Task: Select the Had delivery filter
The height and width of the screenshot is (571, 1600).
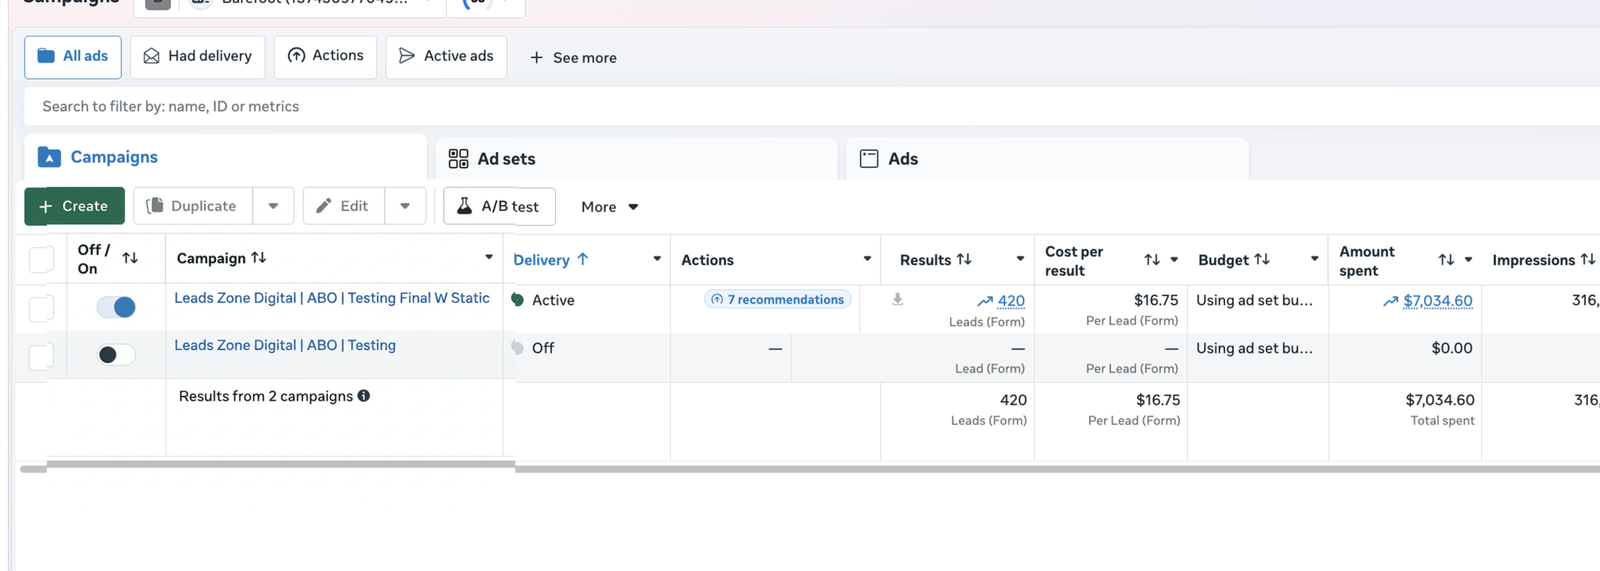Action: [x=198, y=57]
